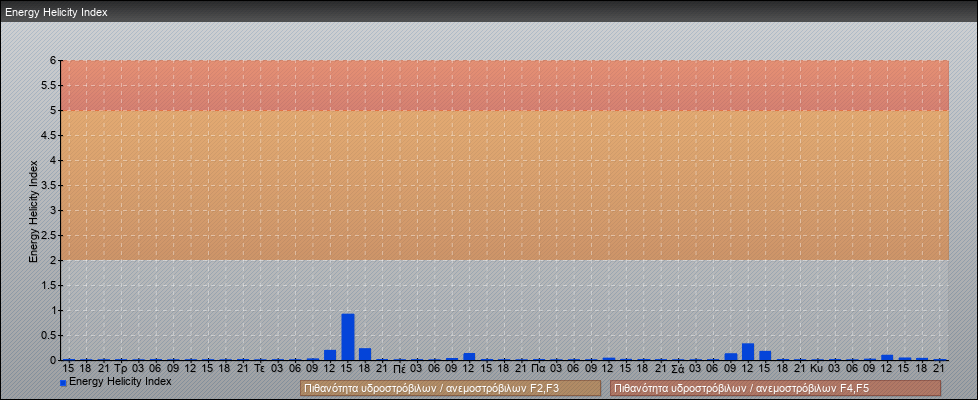Image resolution: width=978 pixels, height=400 pixels.
Task: Click the Τρ day label on x-axis
Action: tap(121, 369)
